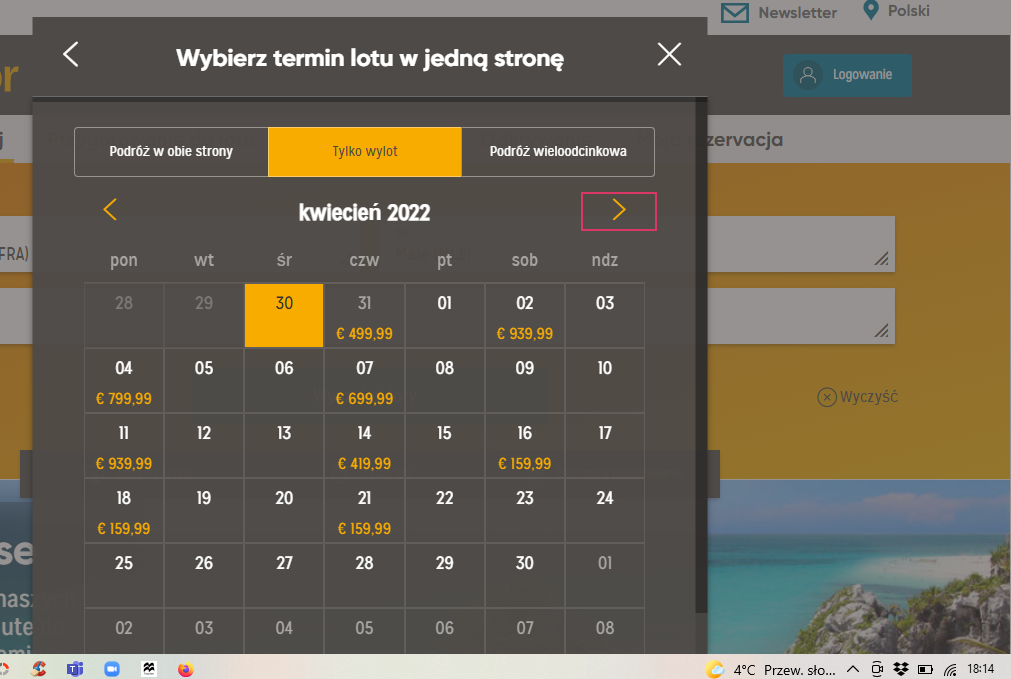
Task: Switch to Podróż wieloodcinkowa tab
Action: pyautogui.click(x=558, y=152)
